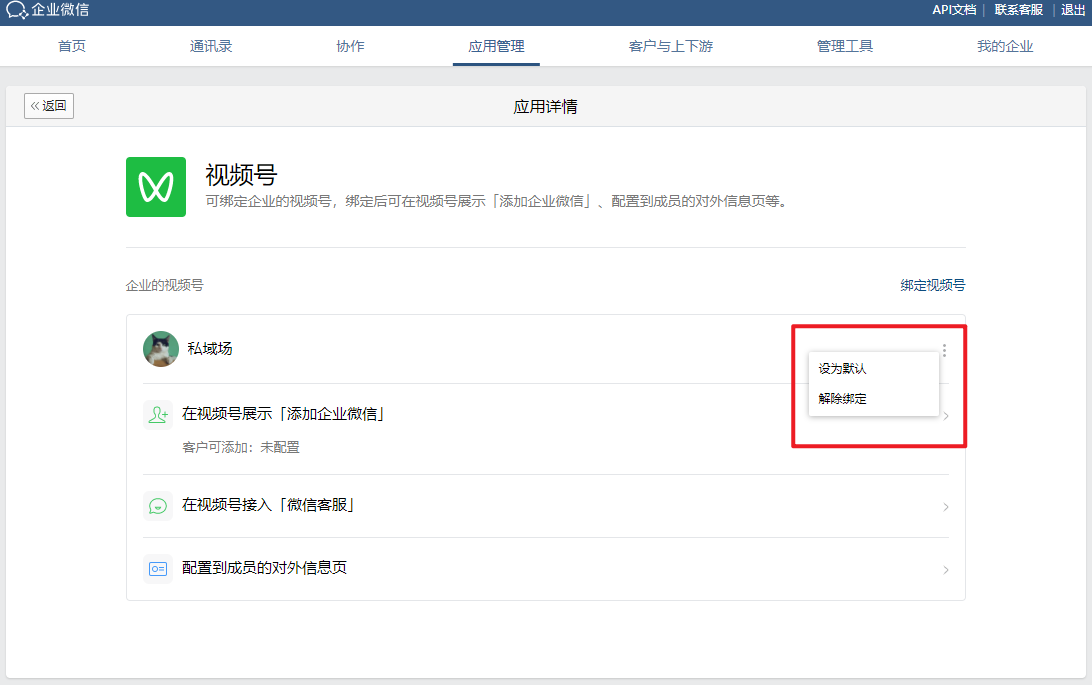Click the 返回 back button
Viewport: 1092px width, 685px height.
(x=49, y=106)
